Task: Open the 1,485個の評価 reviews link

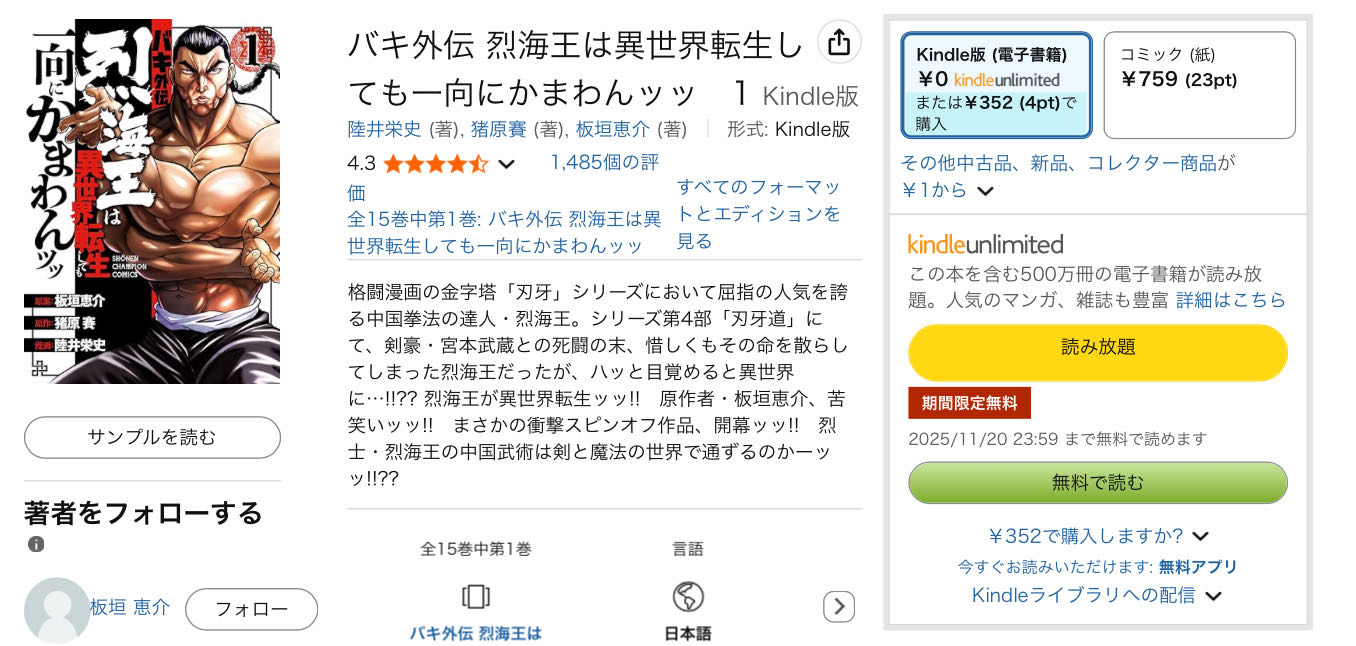Action: 604,163
